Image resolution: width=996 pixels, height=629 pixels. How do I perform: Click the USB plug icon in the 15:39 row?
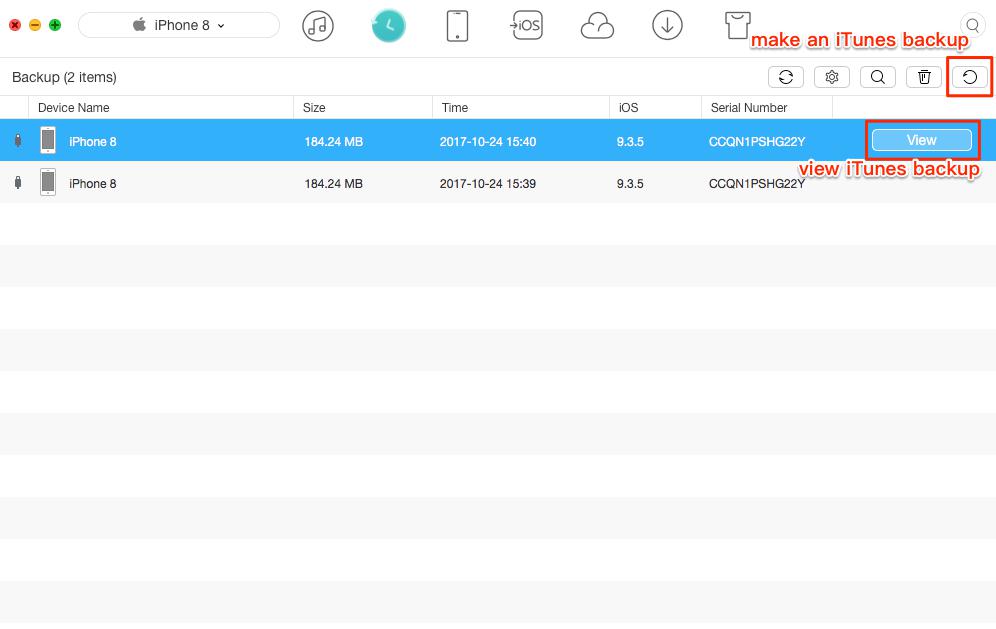coord(18,182)
